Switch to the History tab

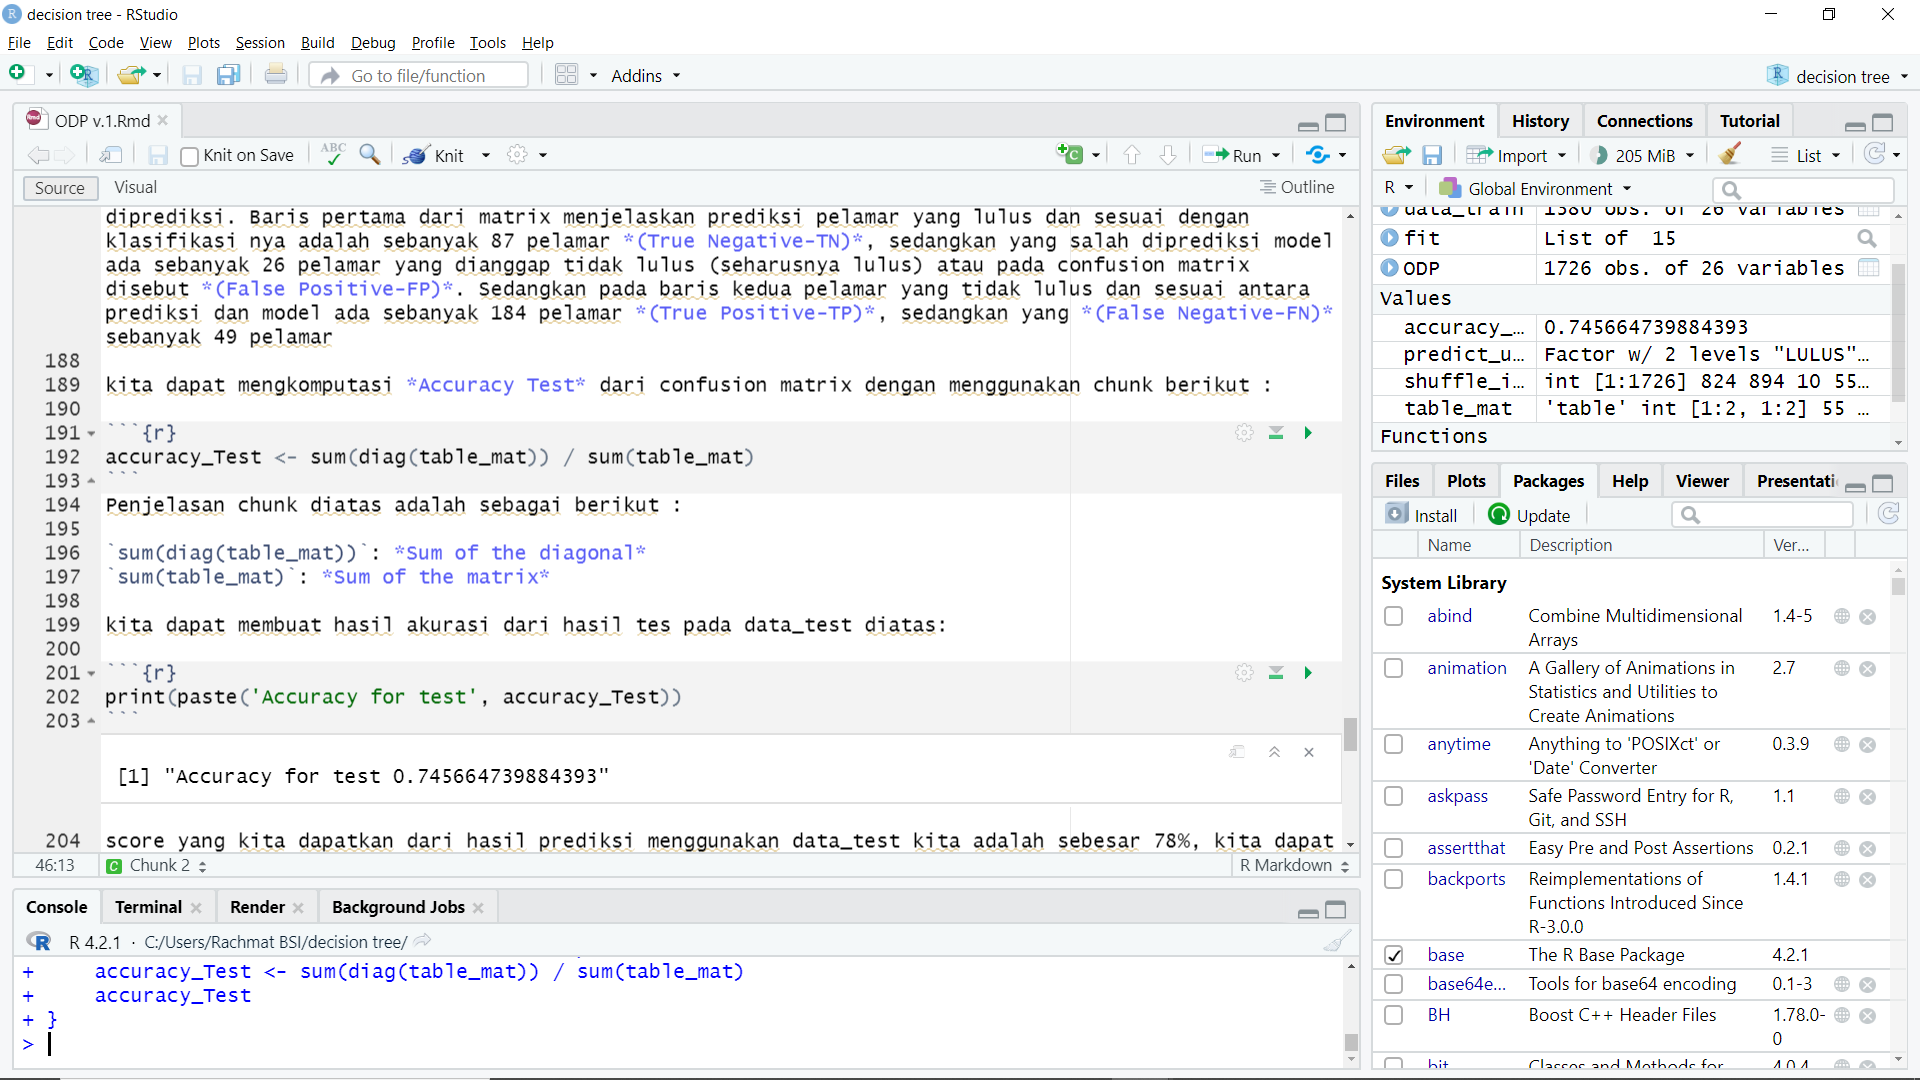pos(1540,120)
